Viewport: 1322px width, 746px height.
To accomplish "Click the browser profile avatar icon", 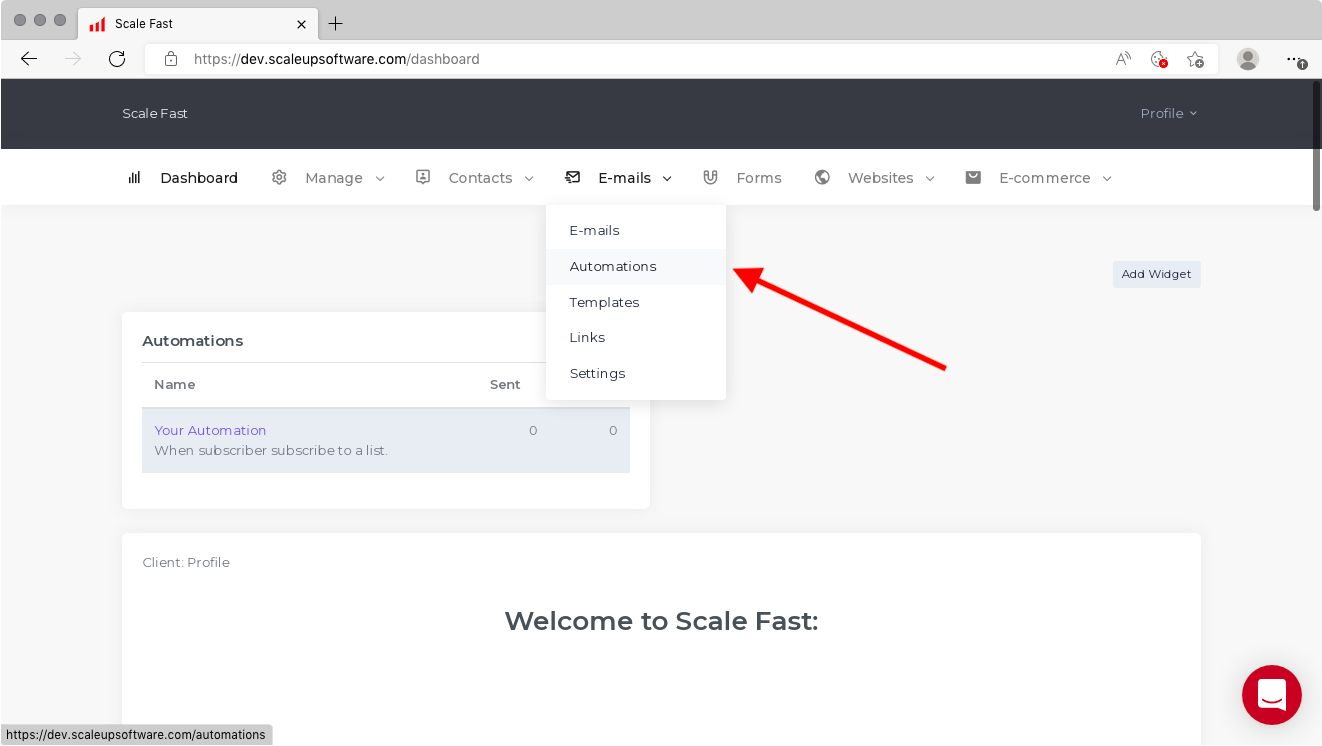I will click(1248, 59).
